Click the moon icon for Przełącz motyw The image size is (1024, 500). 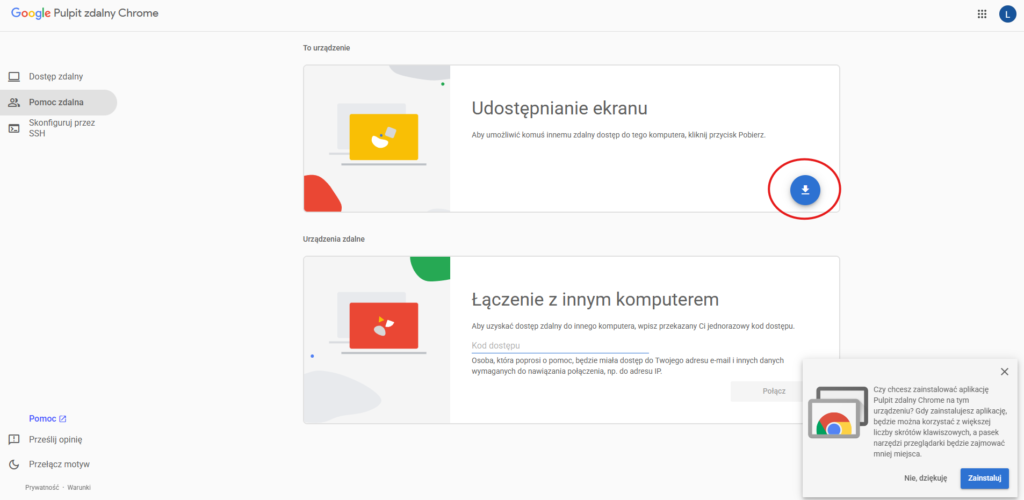coord(14,464)
